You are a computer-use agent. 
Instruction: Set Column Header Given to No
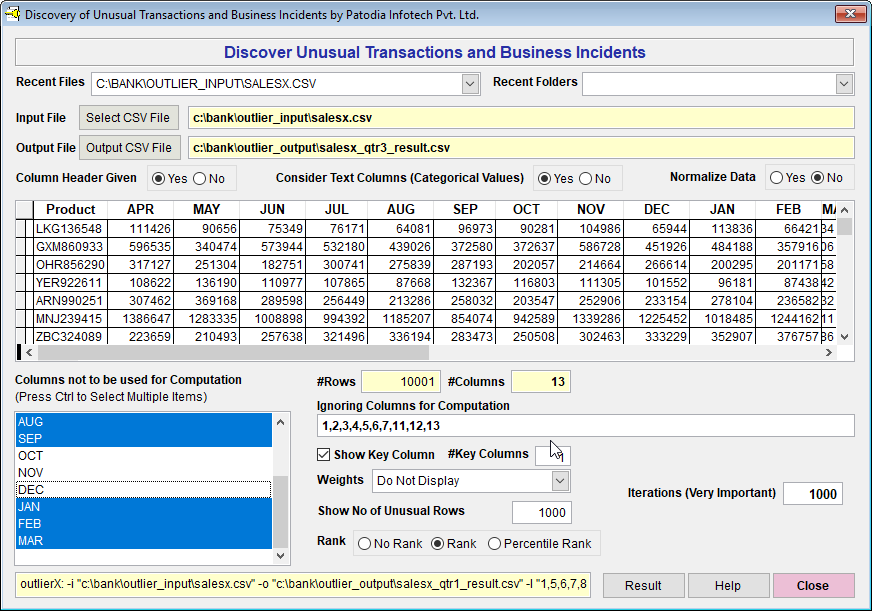(x=199, y=179)
